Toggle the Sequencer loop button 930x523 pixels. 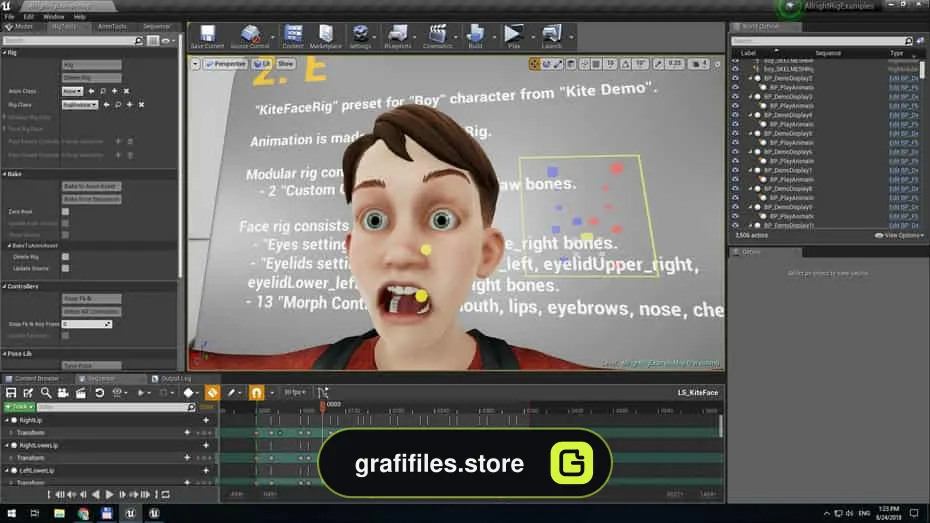(x=166, y=495)
